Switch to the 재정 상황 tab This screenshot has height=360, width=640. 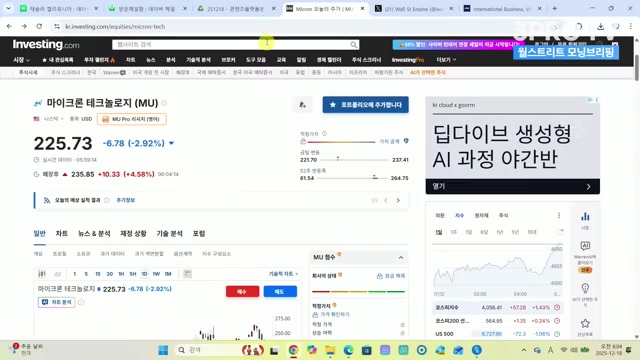133,233
